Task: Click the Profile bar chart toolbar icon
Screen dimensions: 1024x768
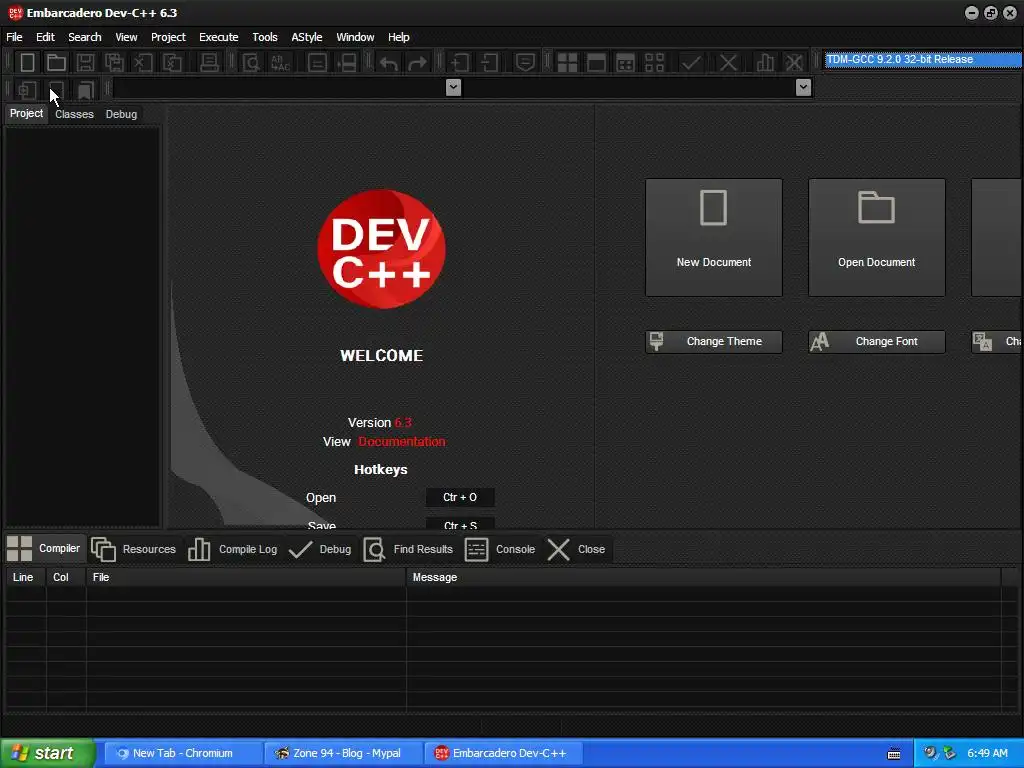Action: [765, 63]
